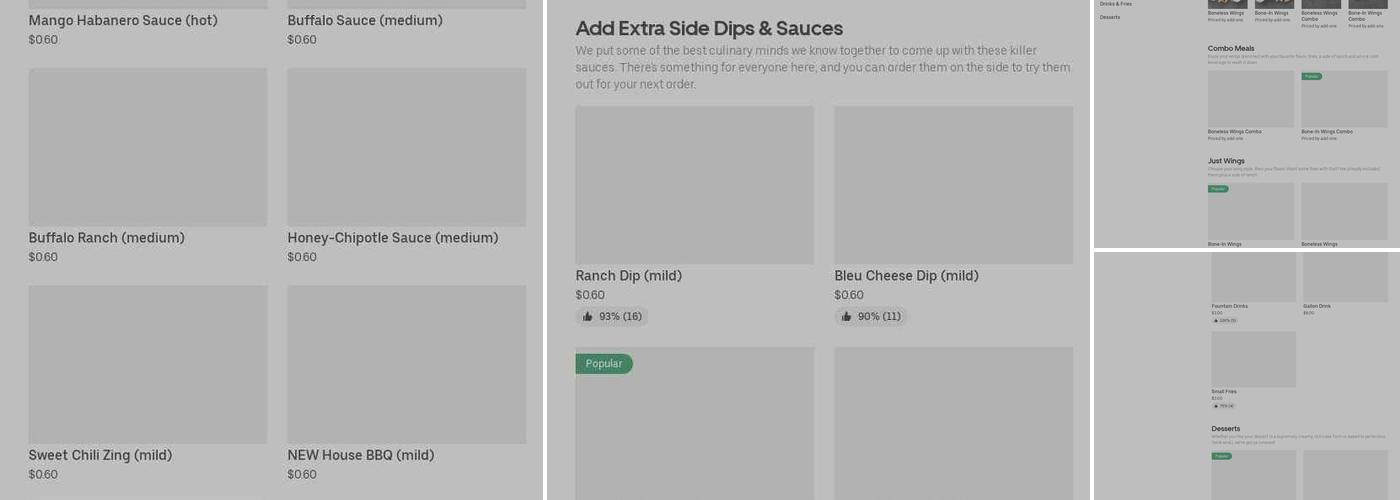Image resolution: width=1400 pixels, height=500 pixels.
Task: Click thumbs-up icon under Bleu Cheese Dip
Action: [x=847, y=317]
